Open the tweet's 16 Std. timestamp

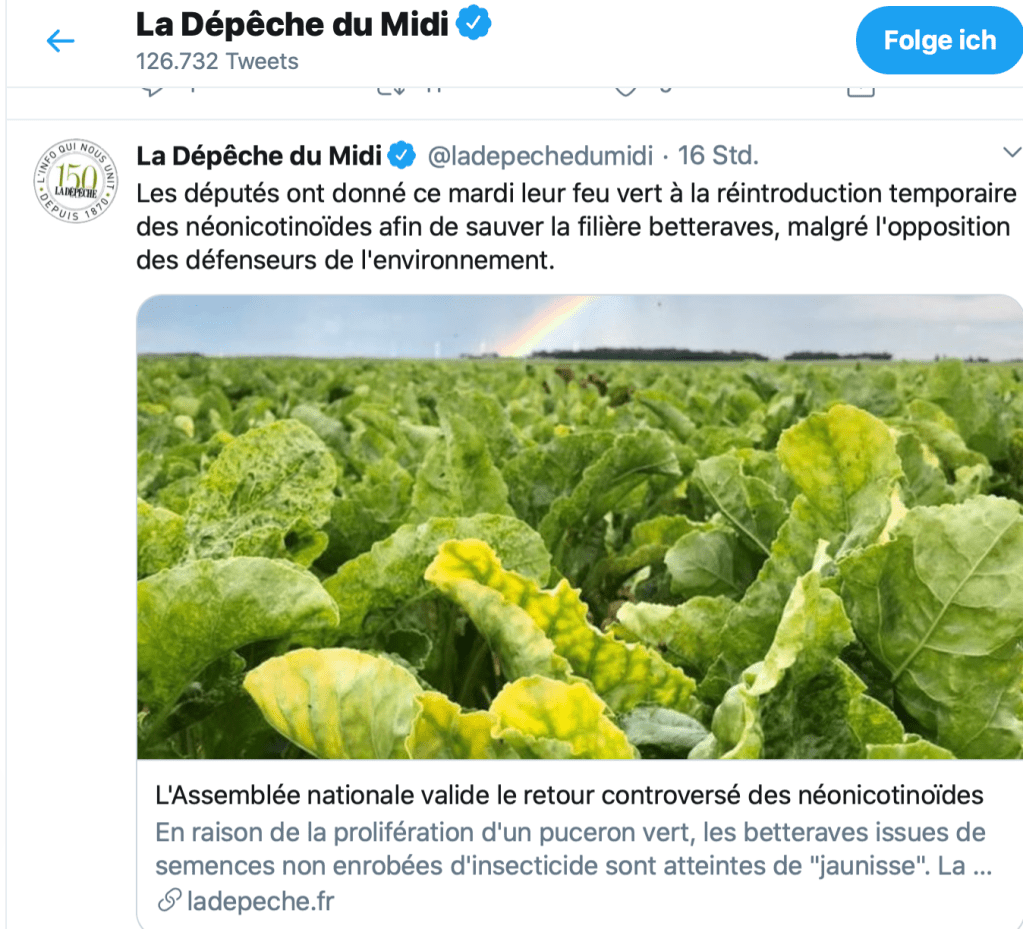(x=718, y=156)
